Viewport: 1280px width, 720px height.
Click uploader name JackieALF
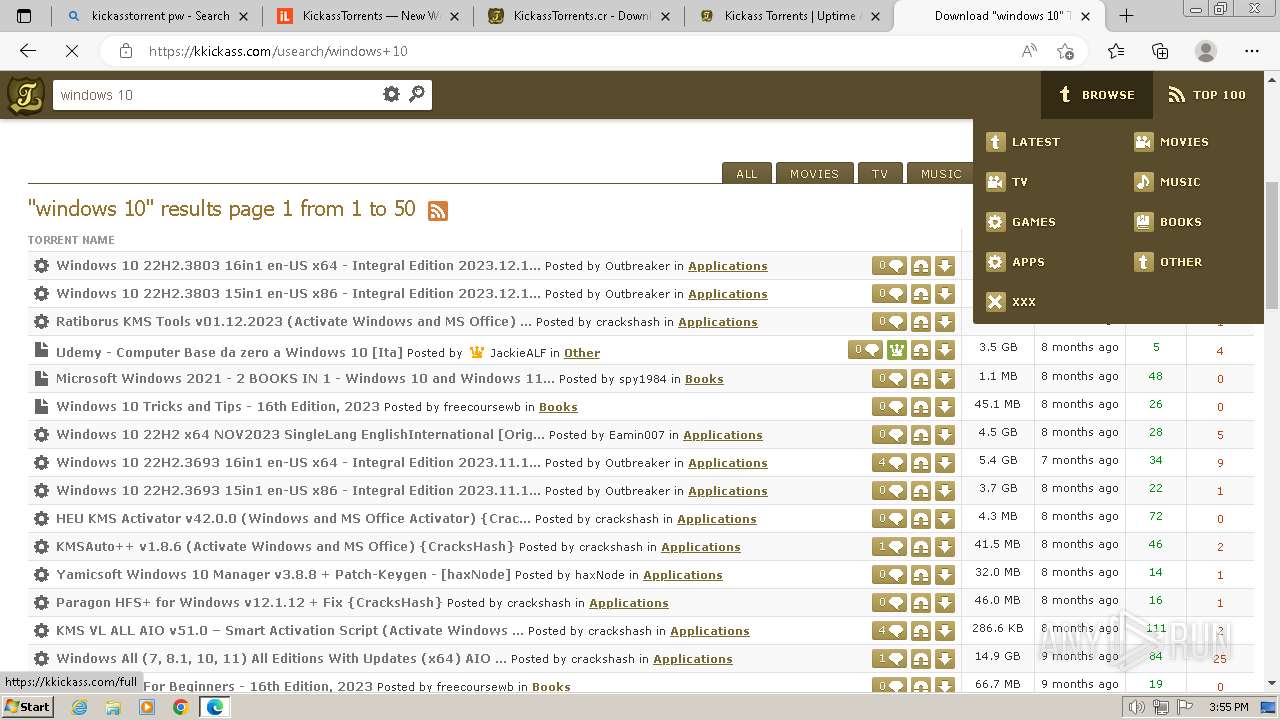coord(518,353)
